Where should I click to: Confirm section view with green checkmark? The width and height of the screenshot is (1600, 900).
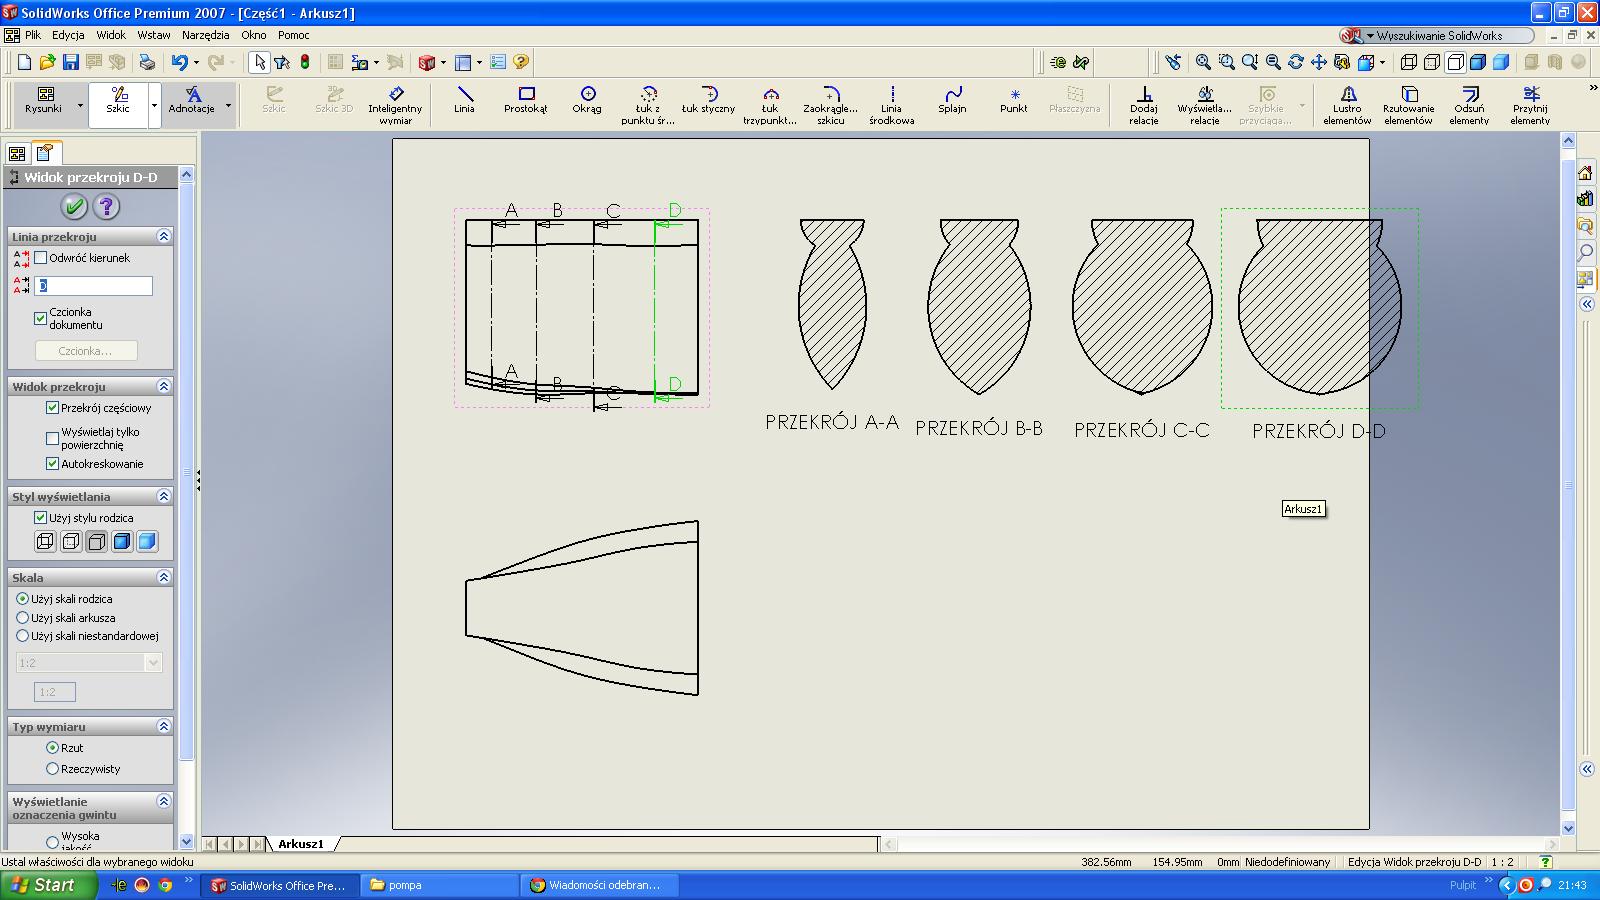[73, 207]
